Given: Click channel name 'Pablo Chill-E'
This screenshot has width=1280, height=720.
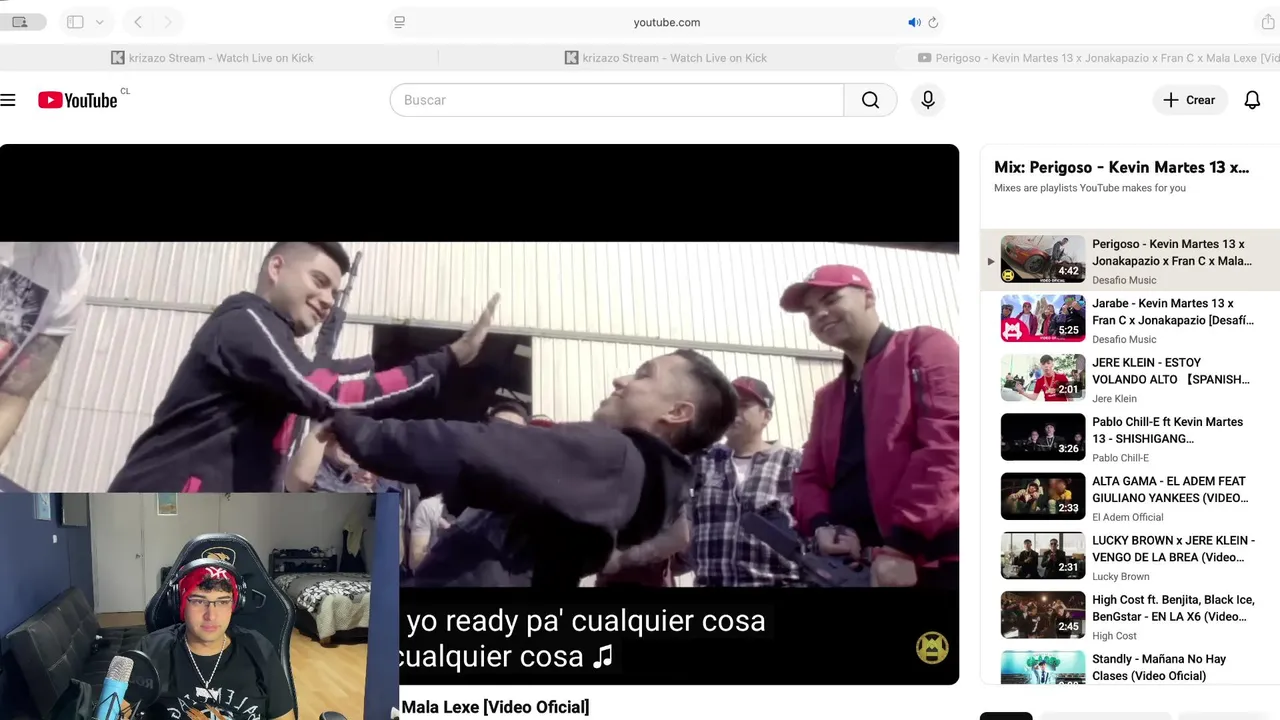Looking at the screenshot, I should (1120, 458).
